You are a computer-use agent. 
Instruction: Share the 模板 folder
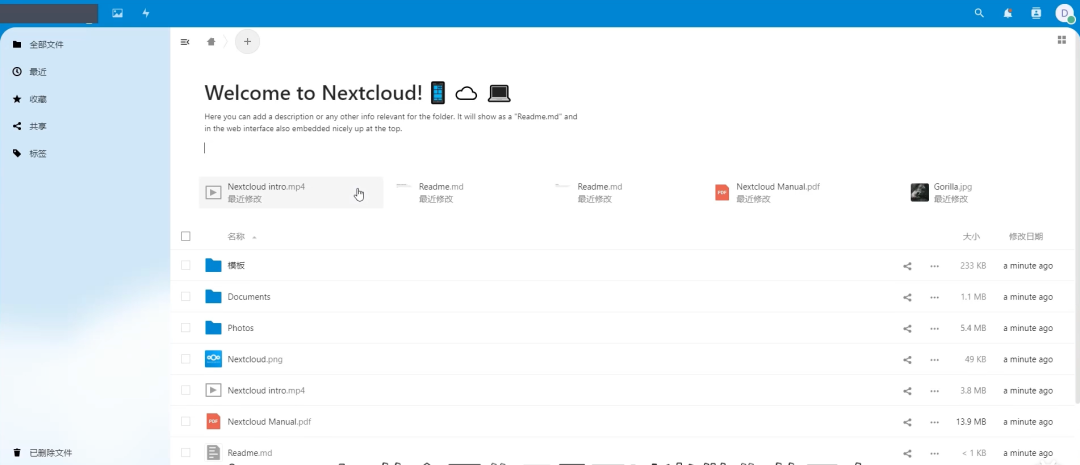[x=907, y=266]
